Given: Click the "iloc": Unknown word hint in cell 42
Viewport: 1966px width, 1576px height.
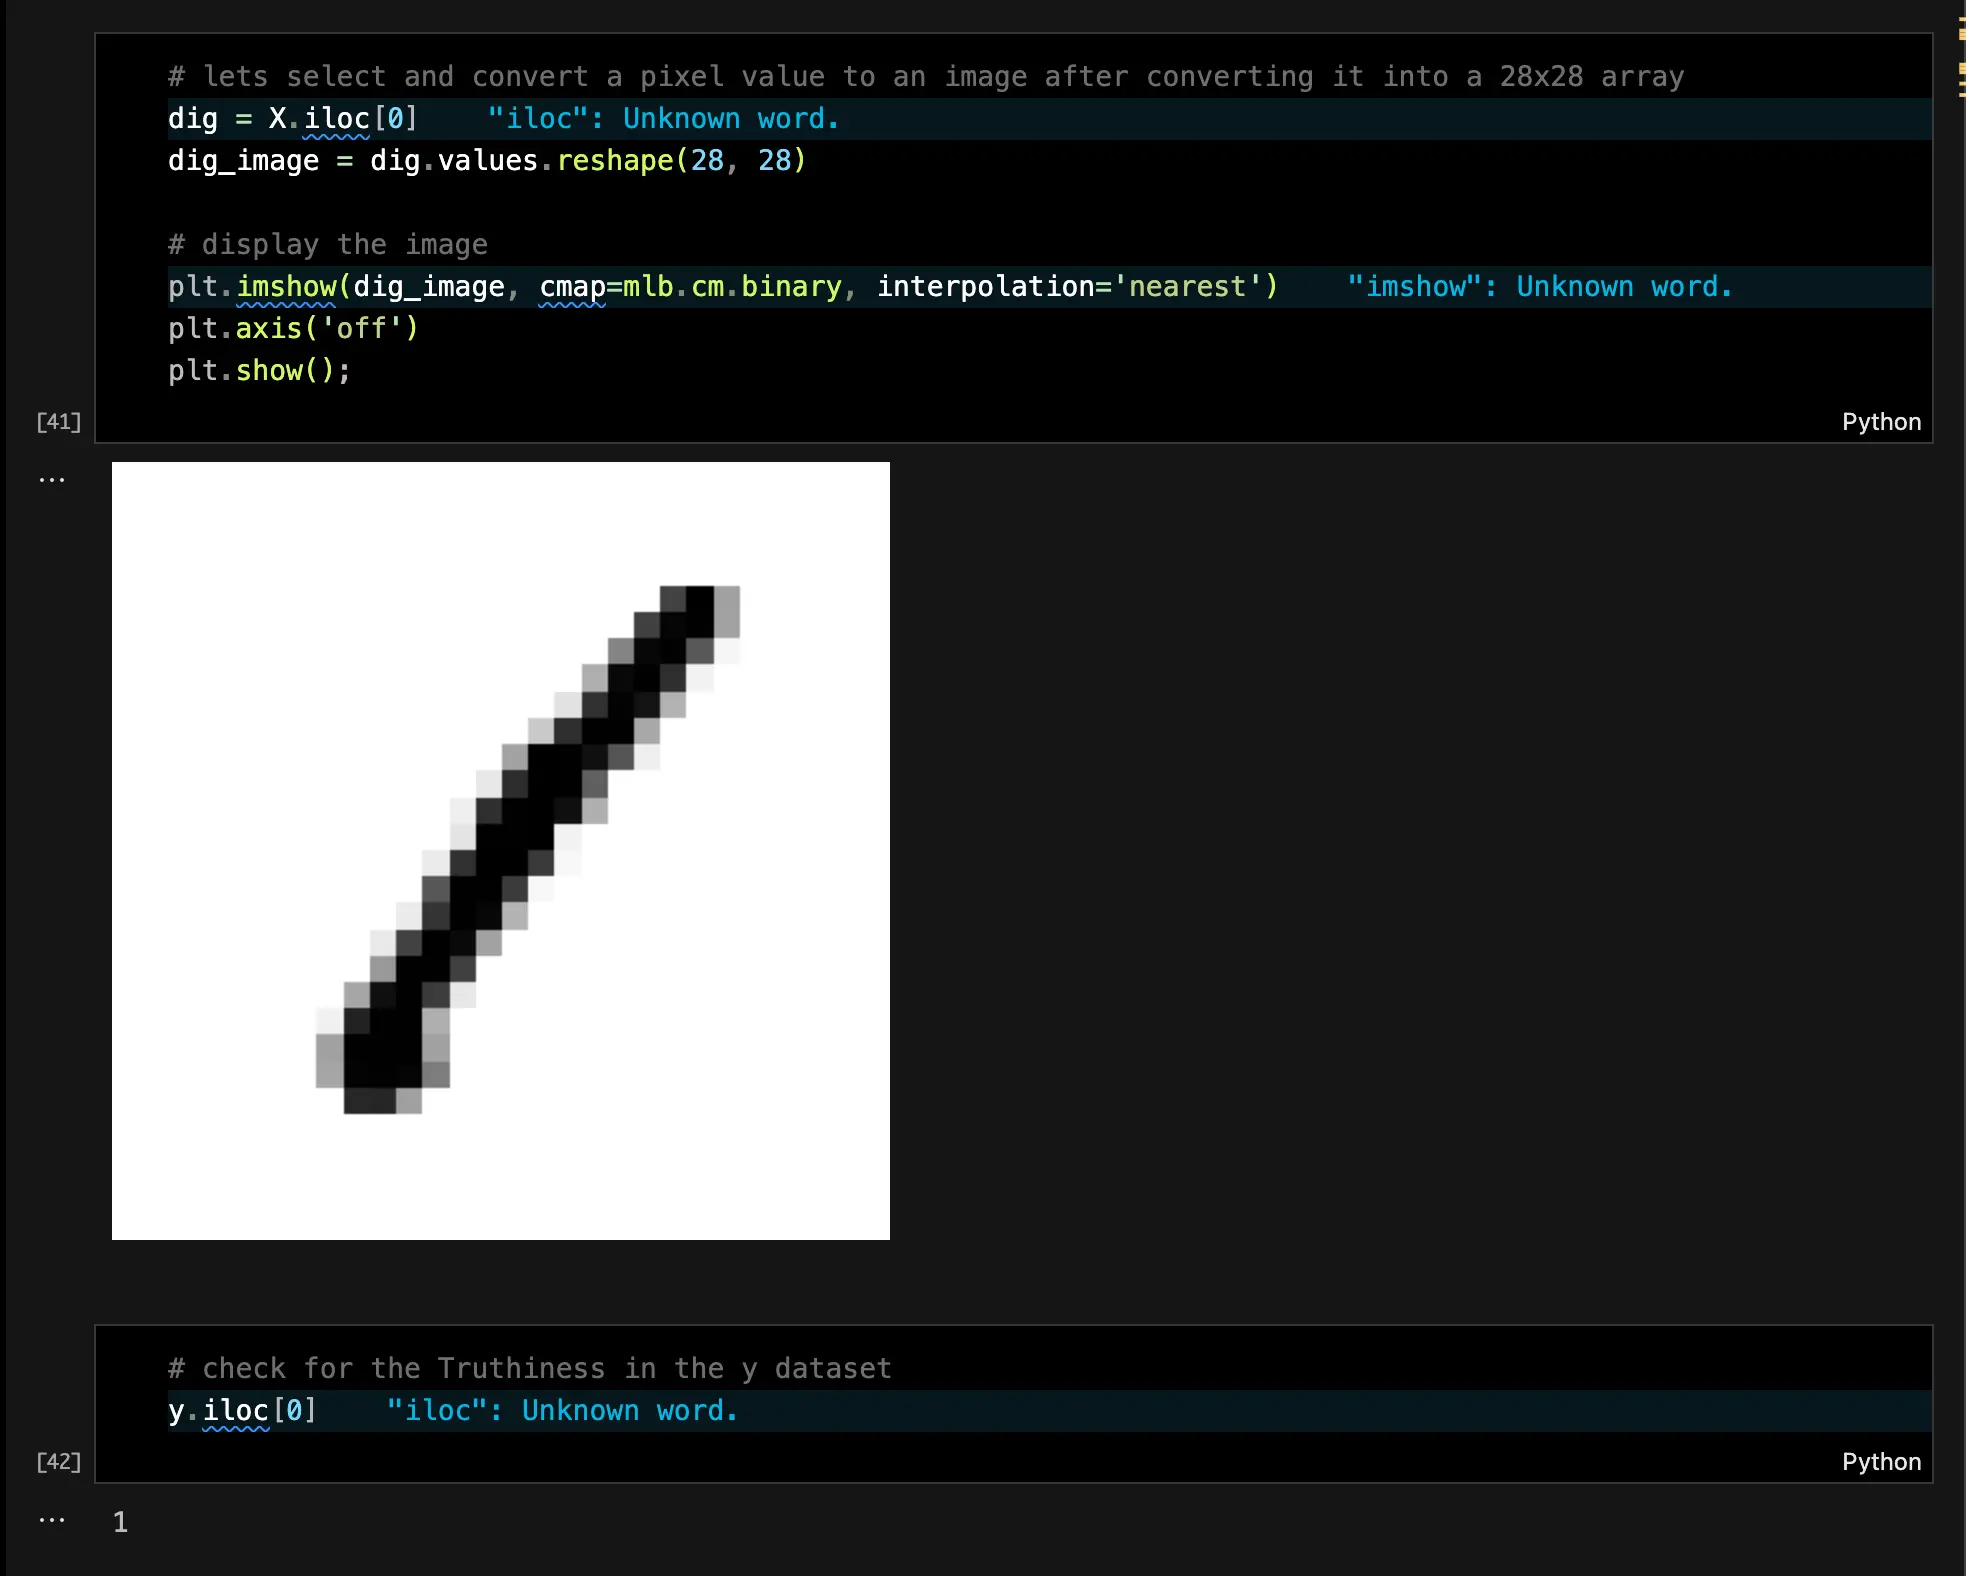Looking at the screenshot, I should [x=562, y=1411].
